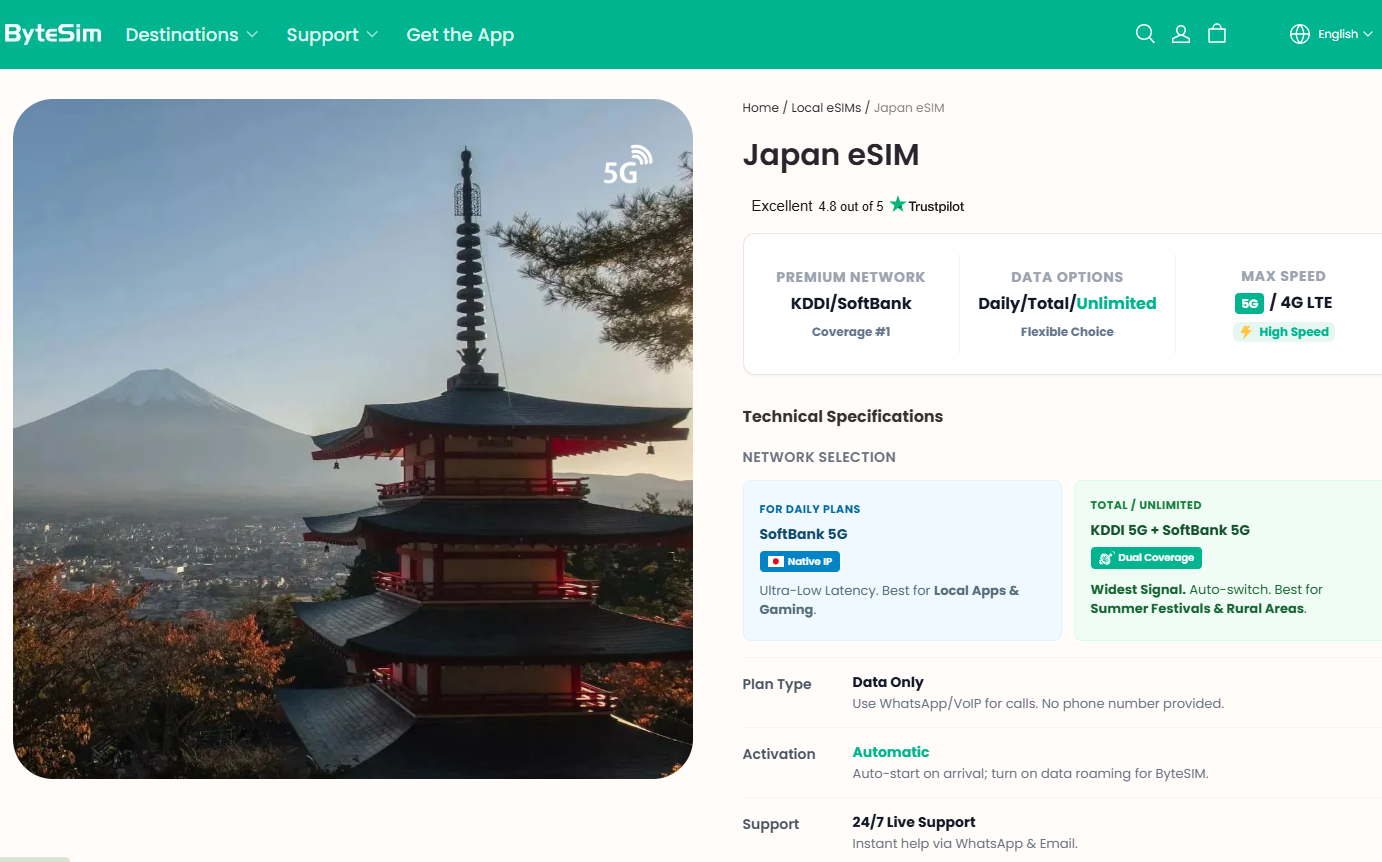This screenshot has height=862, width=1382.
Task: Expand the Support menu
Action: pos(332,34)
